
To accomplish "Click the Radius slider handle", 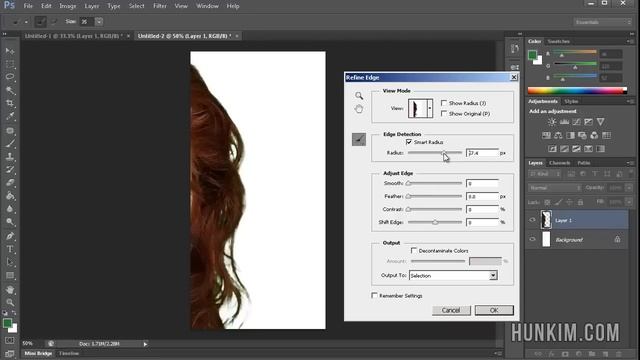I will click(x=443, y=153).
